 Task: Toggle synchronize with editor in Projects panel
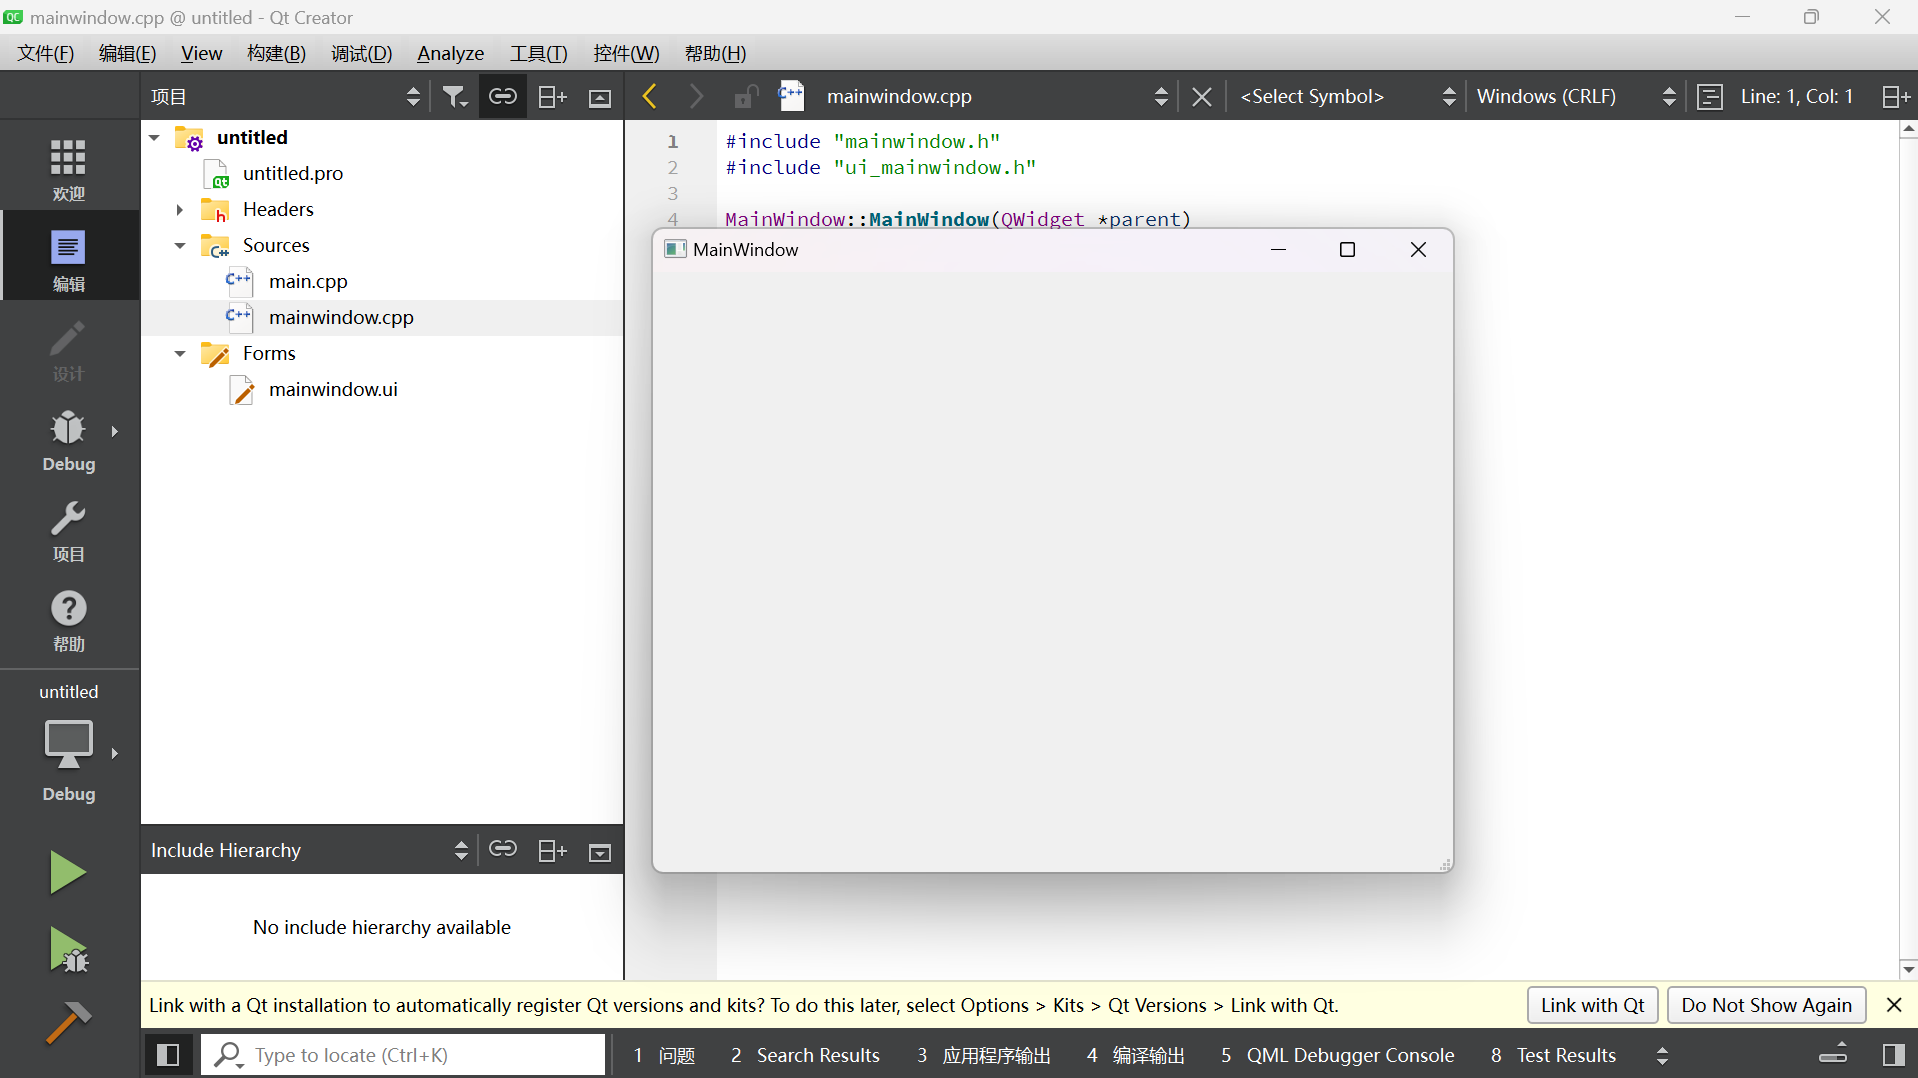click(502, 96)
